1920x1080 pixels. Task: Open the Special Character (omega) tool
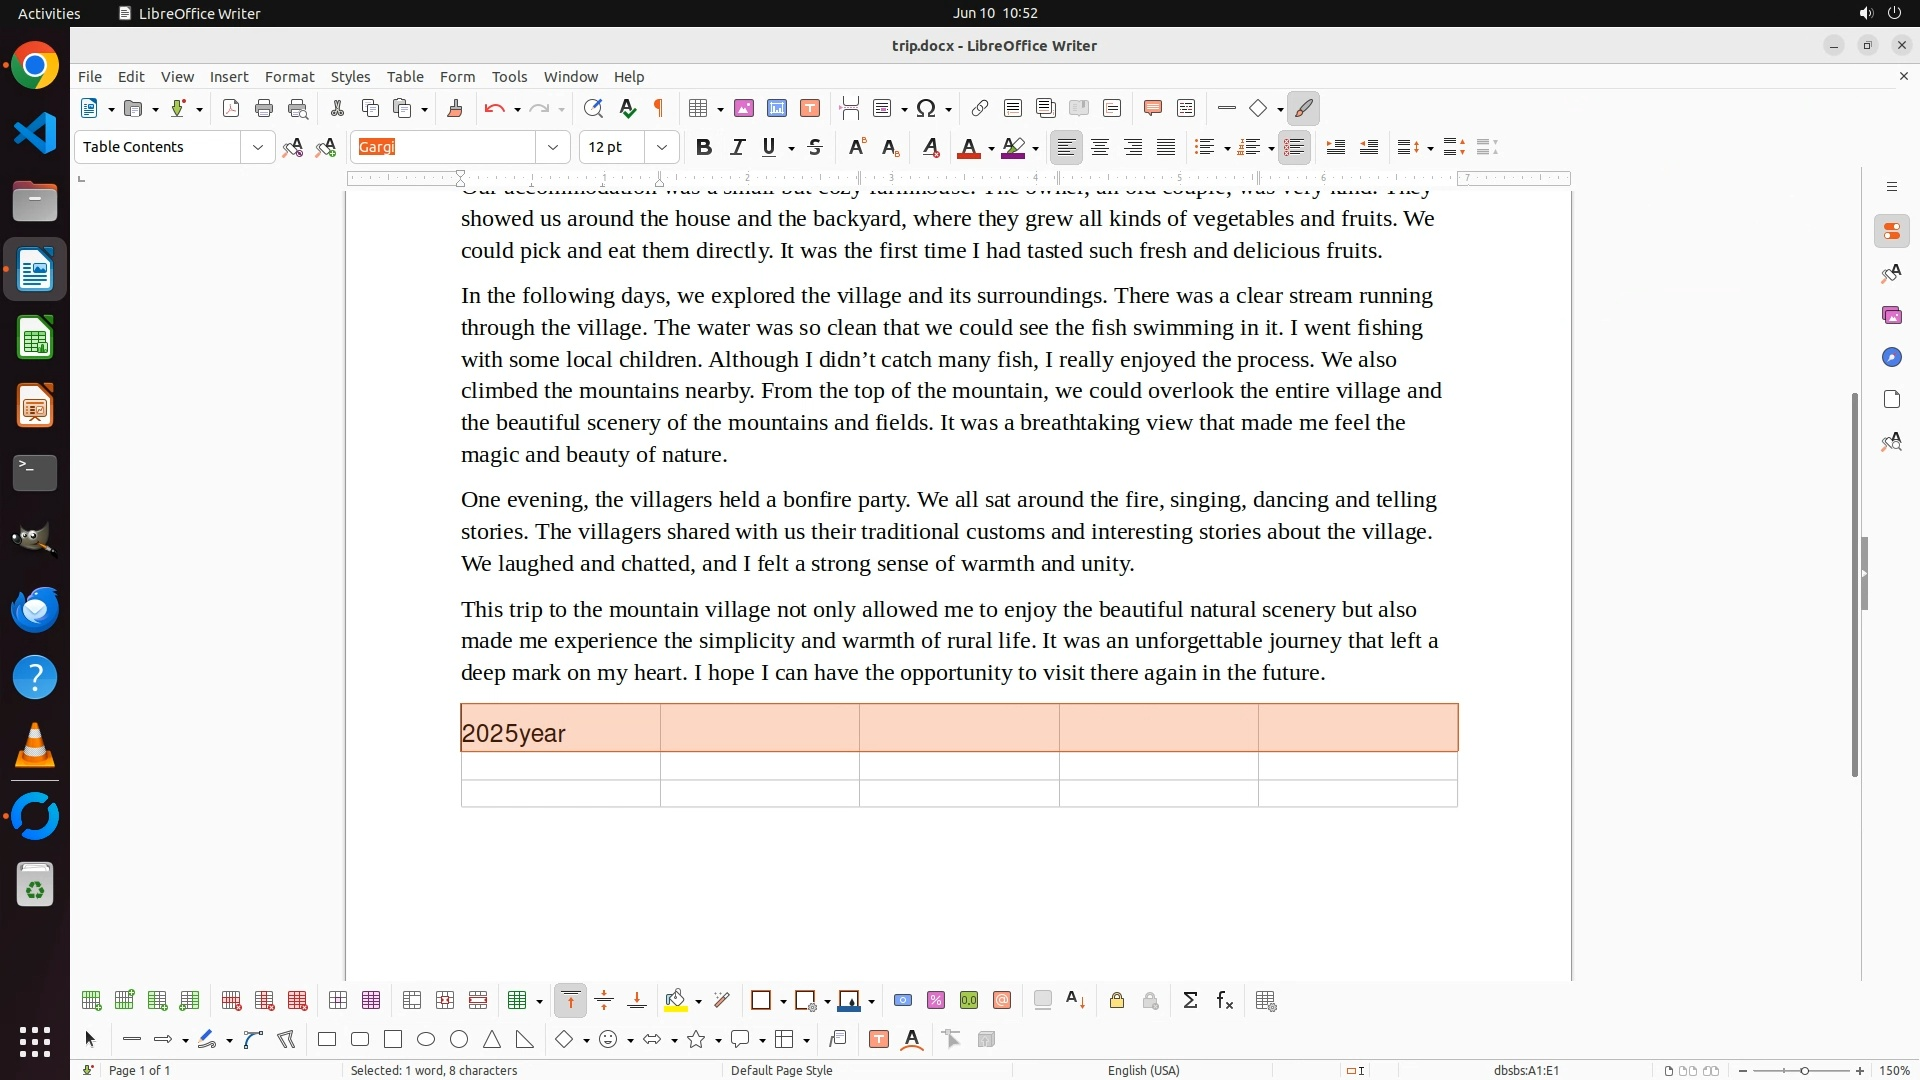926,109
